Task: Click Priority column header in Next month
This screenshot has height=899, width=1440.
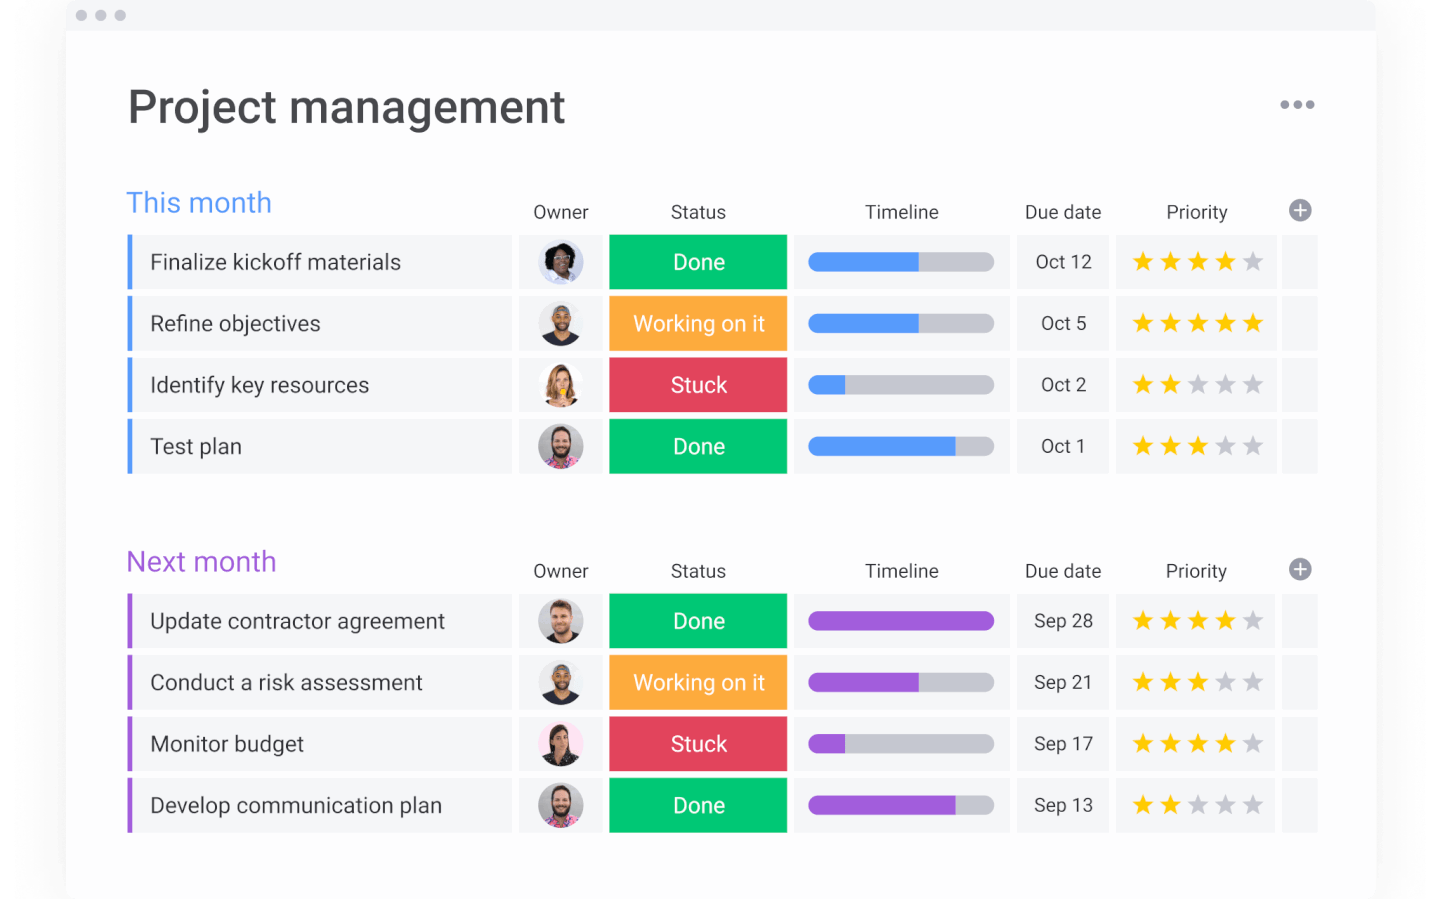Action: click(x=1196, y=571)
